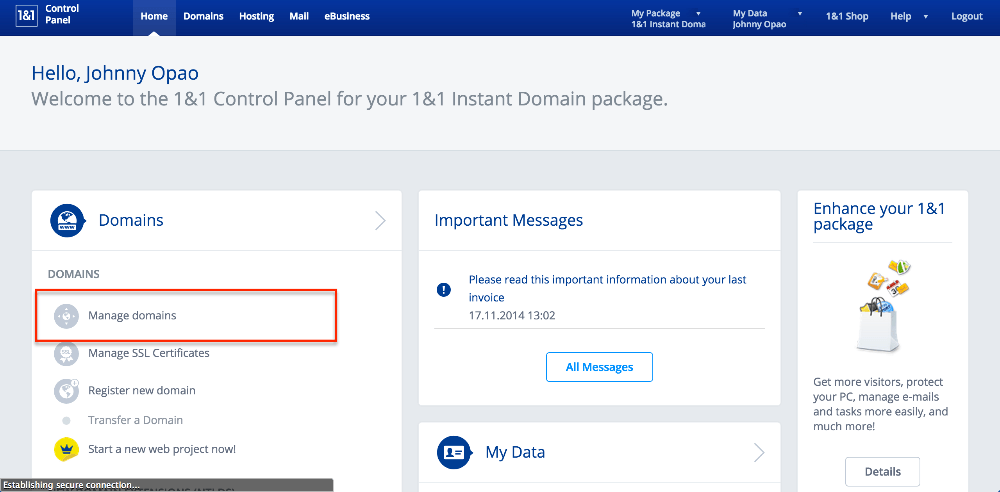
Task: Open the Mail menu
Action: click(299, 17)
